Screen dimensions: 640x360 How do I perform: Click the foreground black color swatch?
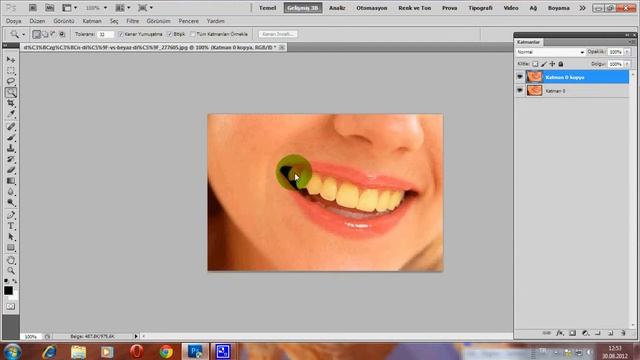[8, 291]
